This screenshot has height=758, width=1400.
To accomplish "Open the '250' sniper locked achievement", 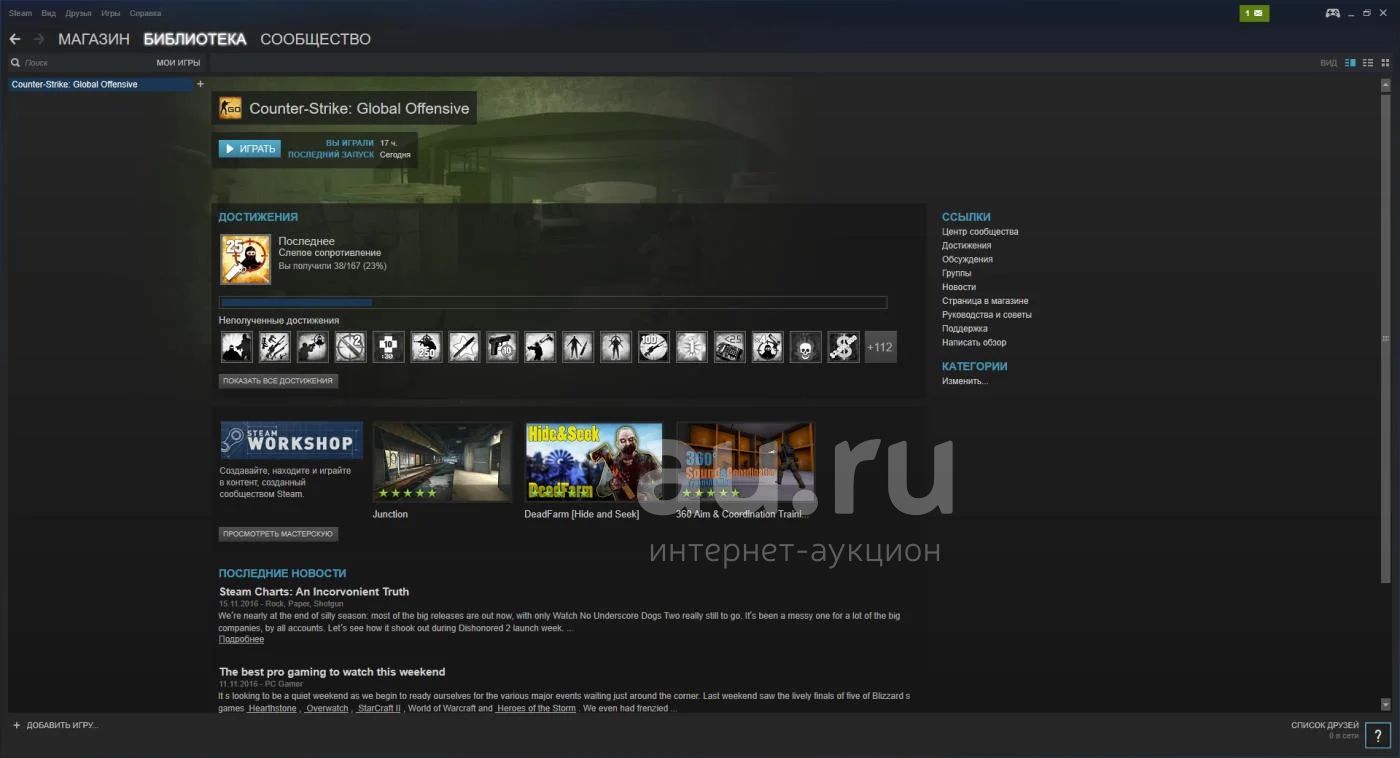I will pyautogui.click(x=427, y=347).
